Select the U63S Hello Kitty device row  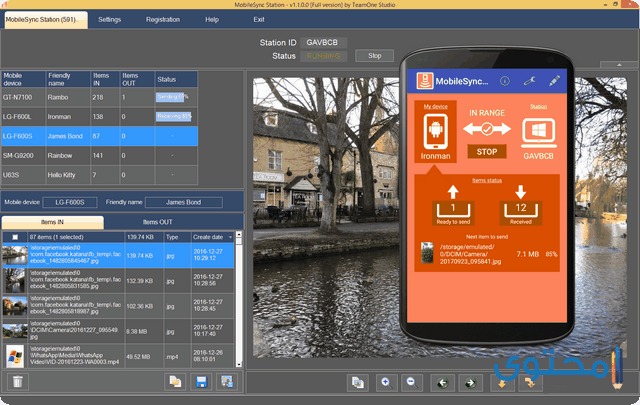tap(100, 175)
